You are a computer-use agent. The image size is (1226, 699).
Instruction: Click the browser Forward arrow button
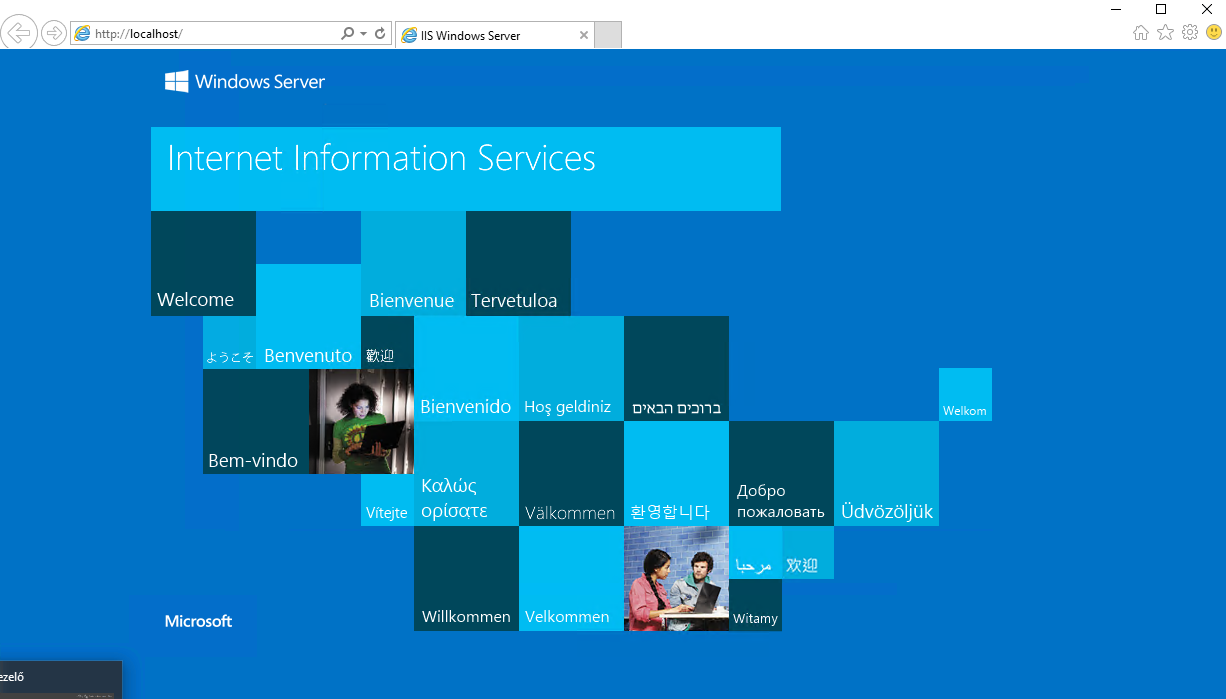(x=54, y=33)
